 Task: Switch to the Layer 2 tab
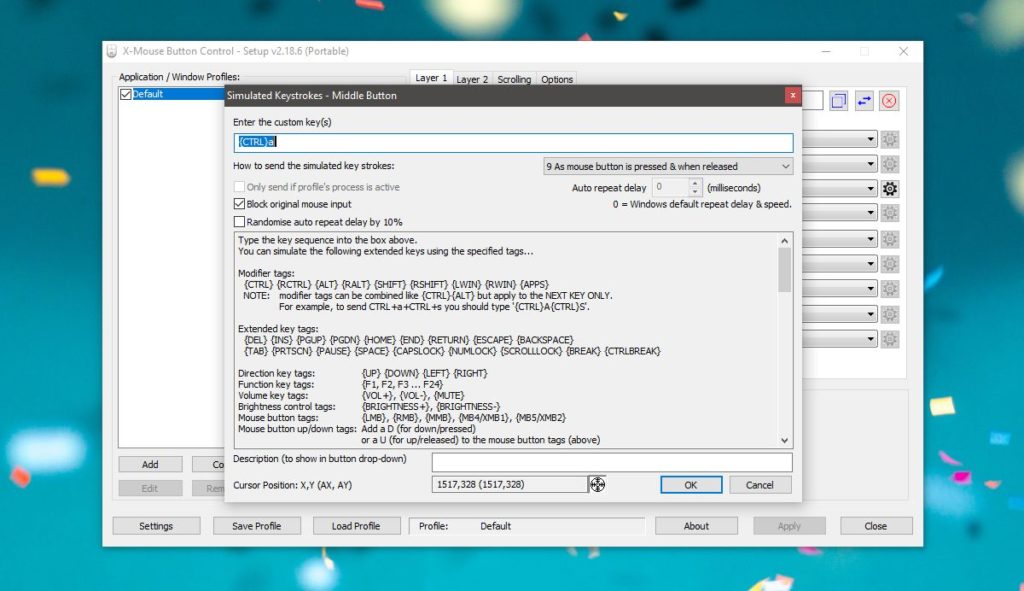472,79
